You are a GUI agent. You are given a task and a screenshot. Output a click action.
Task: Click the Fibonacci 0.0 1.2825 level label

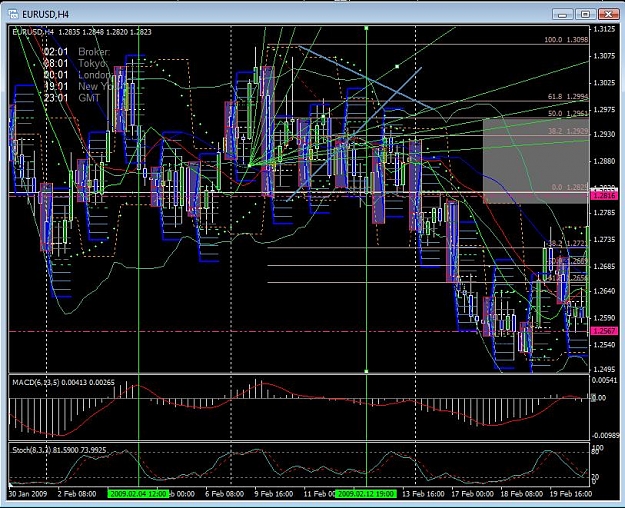click(x=569, y=187)
